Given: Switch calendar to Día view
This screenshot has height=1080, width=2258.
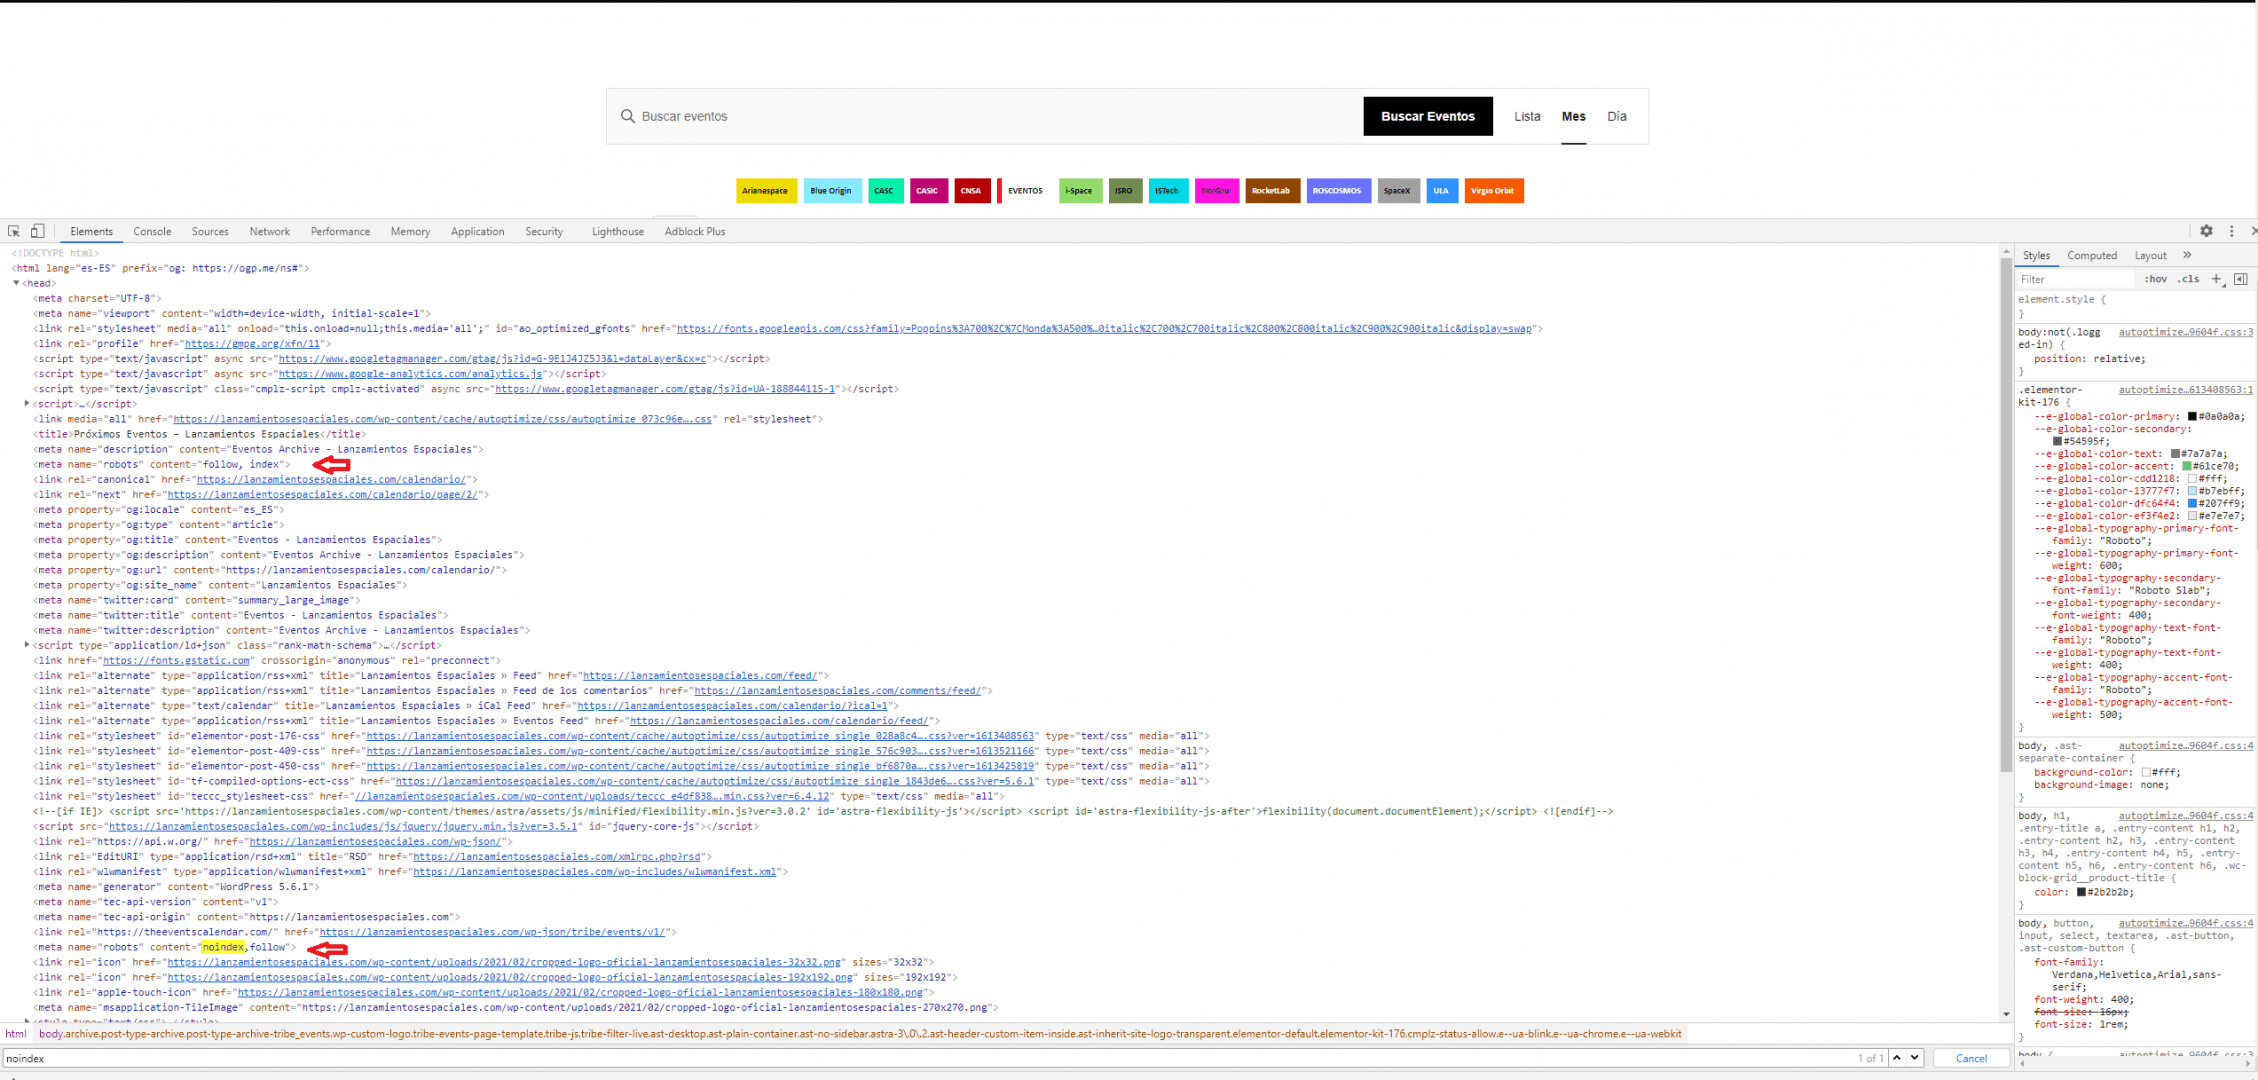Looking at the screenshot, I should pyautogui.click(x=1617, y=116).
